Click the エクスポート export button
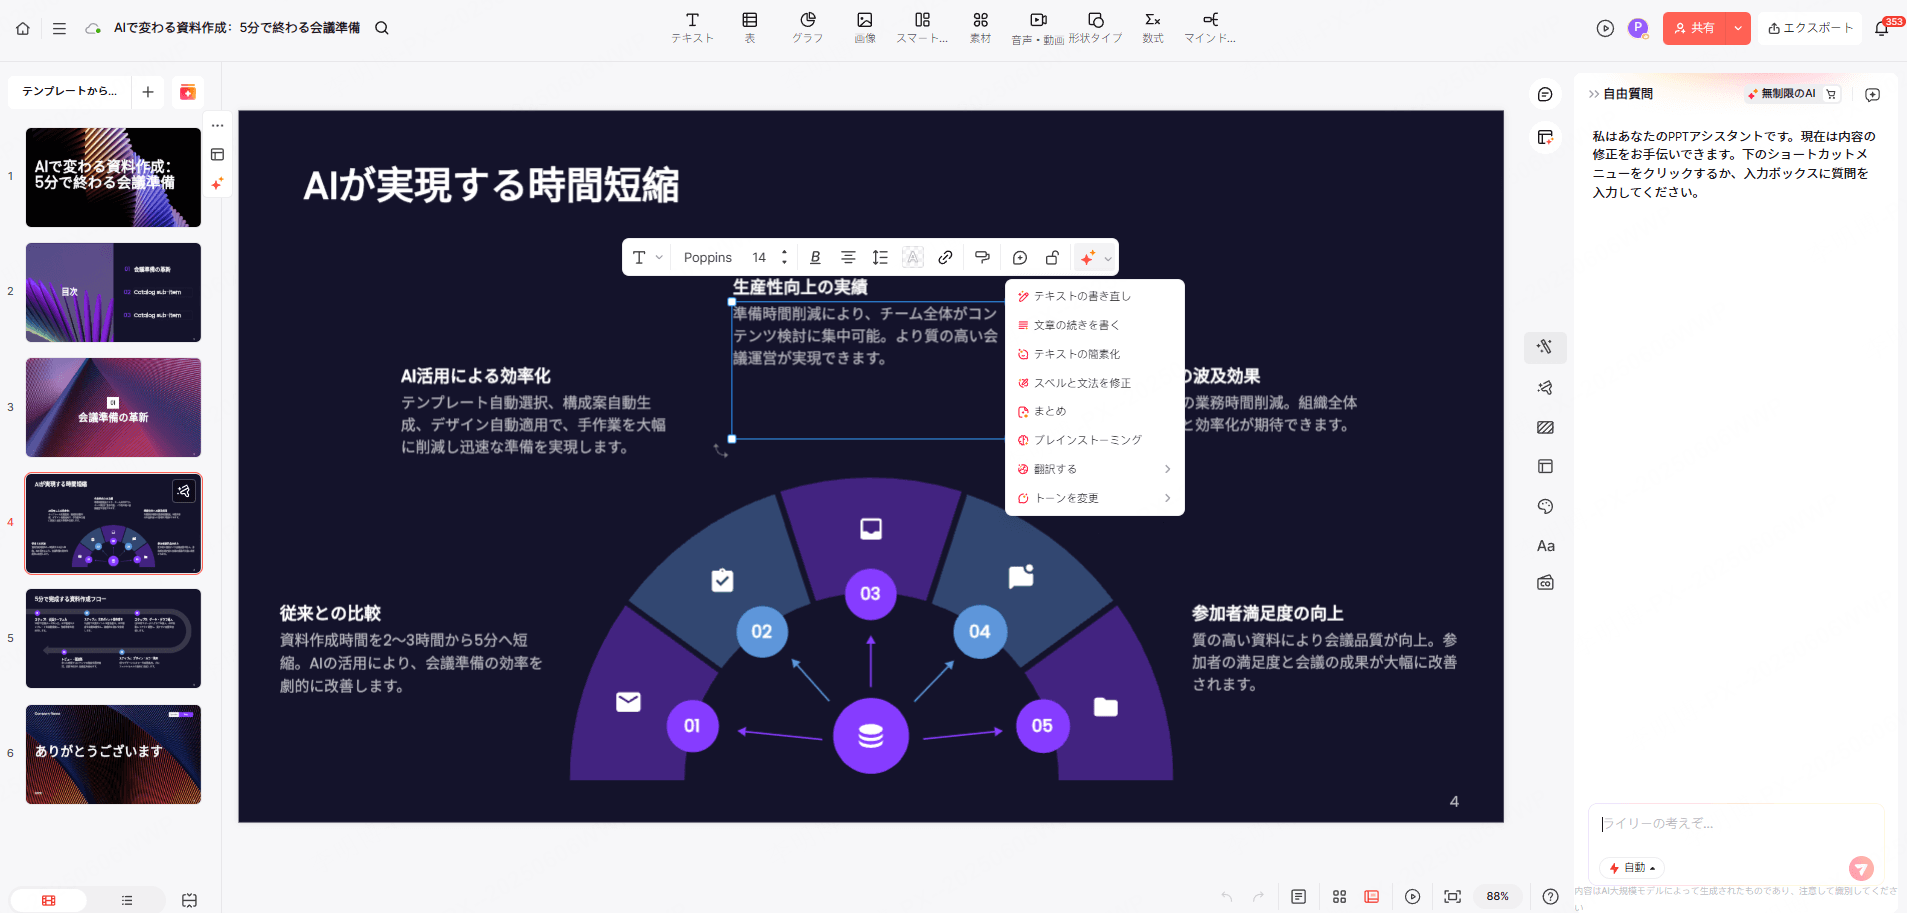This screenshot has height=913, width=1907. (x=1810, y=28)
